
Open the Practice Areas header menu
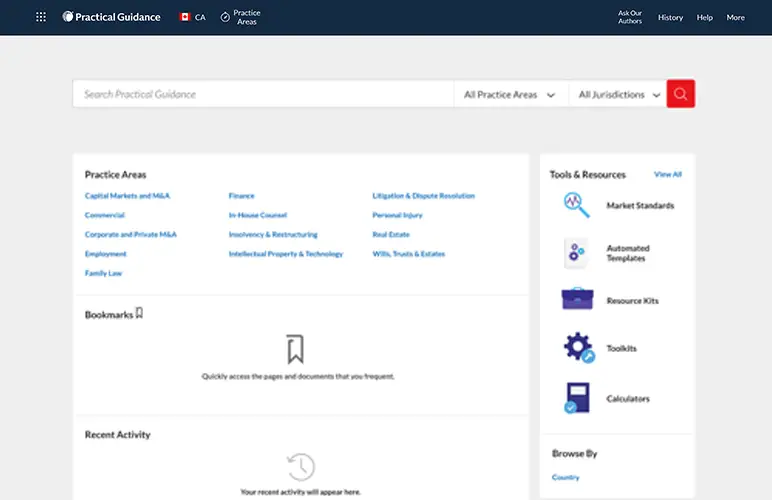tap(240, 17)
